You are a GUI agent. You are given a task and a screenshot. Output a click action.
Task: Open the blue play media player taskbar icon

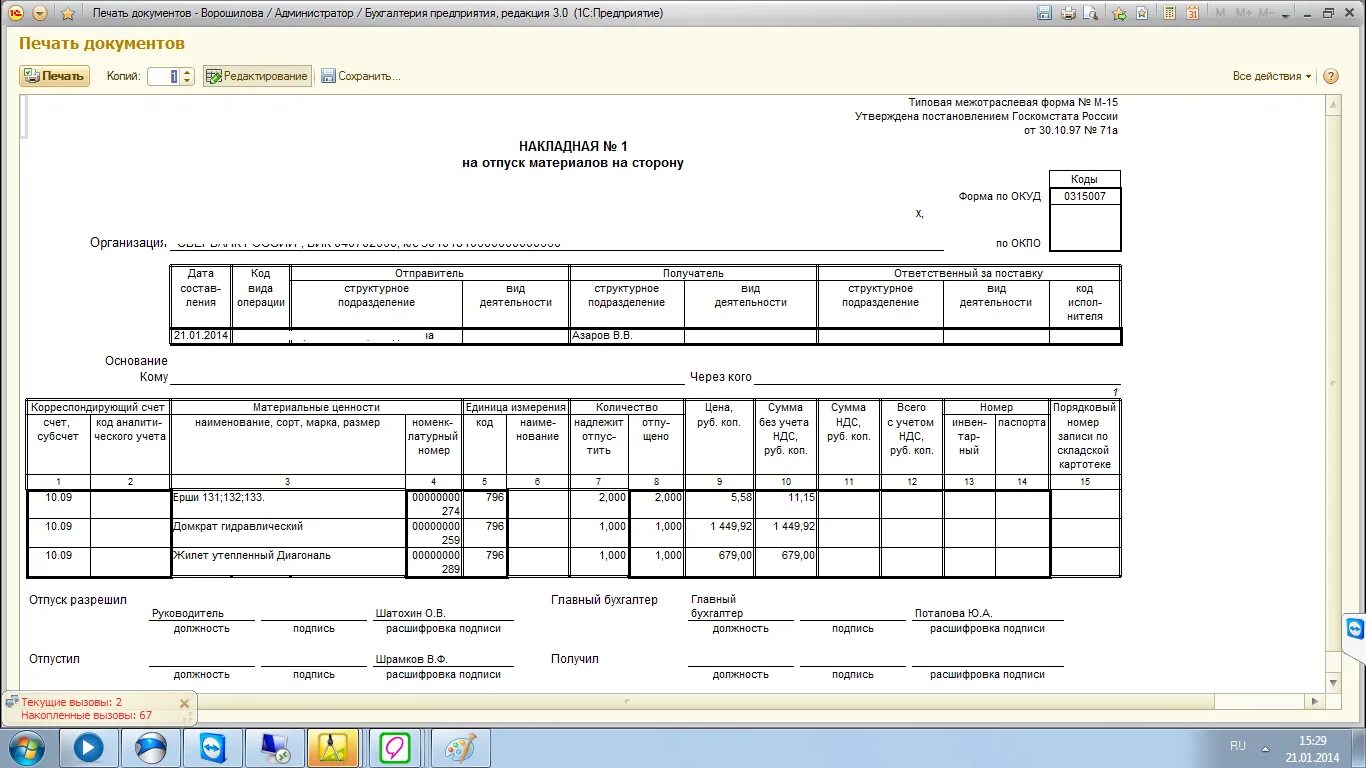tap(89, 748)
